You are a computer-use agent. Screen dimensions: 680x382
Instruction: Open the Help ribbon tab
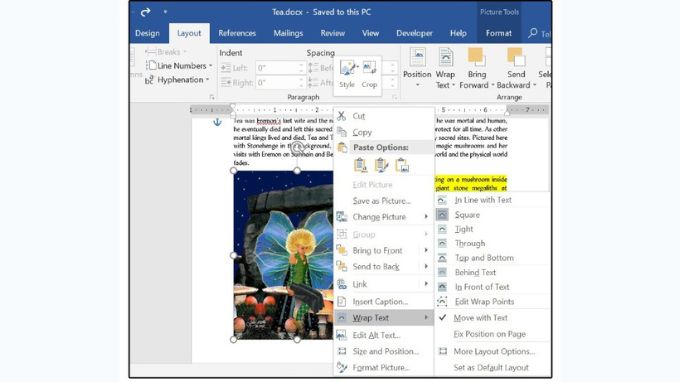[458, 33]
